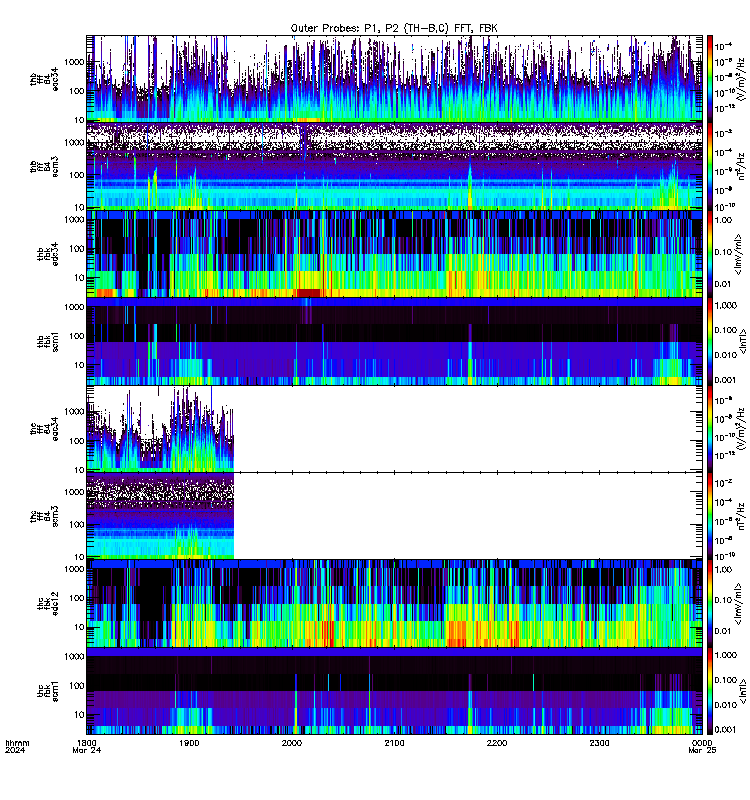Click the nT²/Hz unit label of the thc scm3 color bar

click(740, 516)
